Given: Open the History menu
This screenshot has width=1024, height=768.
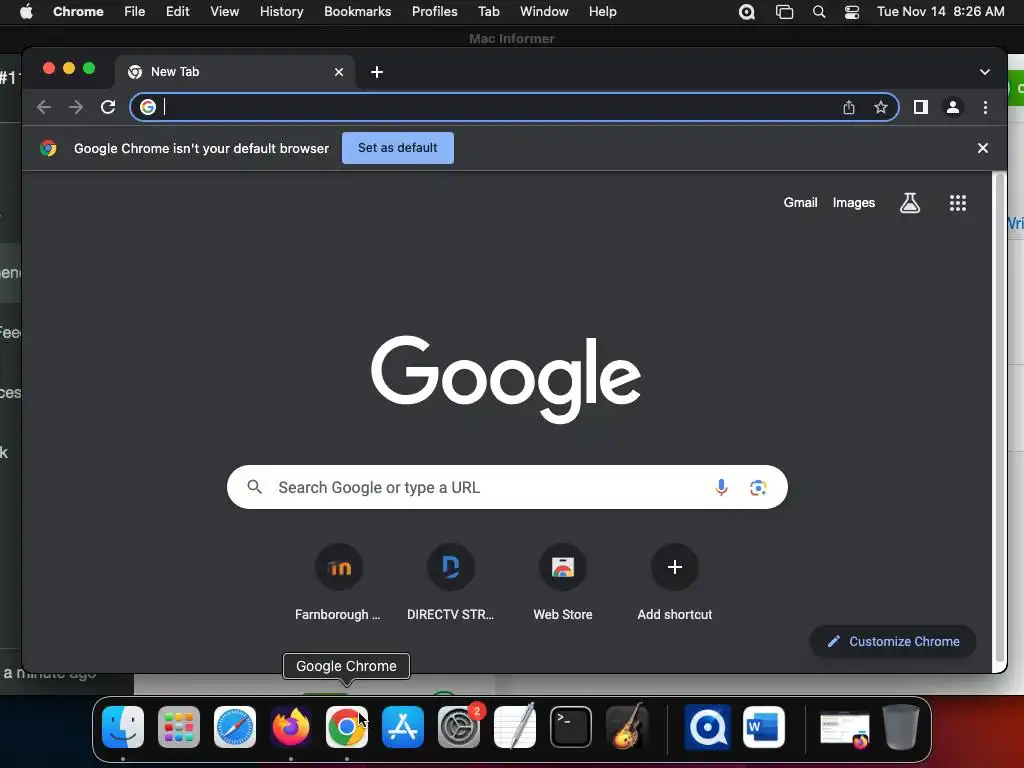Looking at the screenshot, I should [x=281, y=12].
